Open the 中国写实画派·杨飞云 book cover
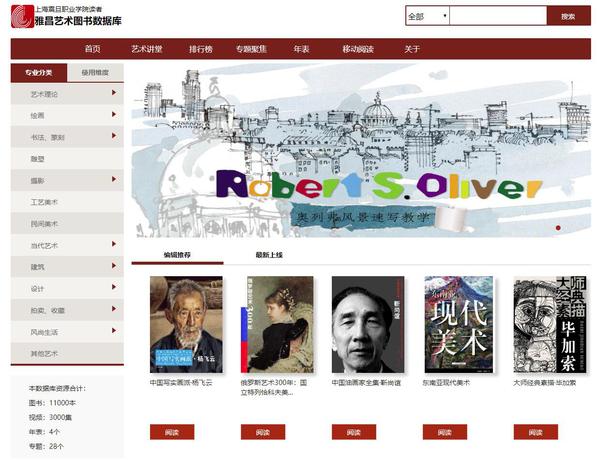This screenshot has width=599, height=460. coord(186,324)
